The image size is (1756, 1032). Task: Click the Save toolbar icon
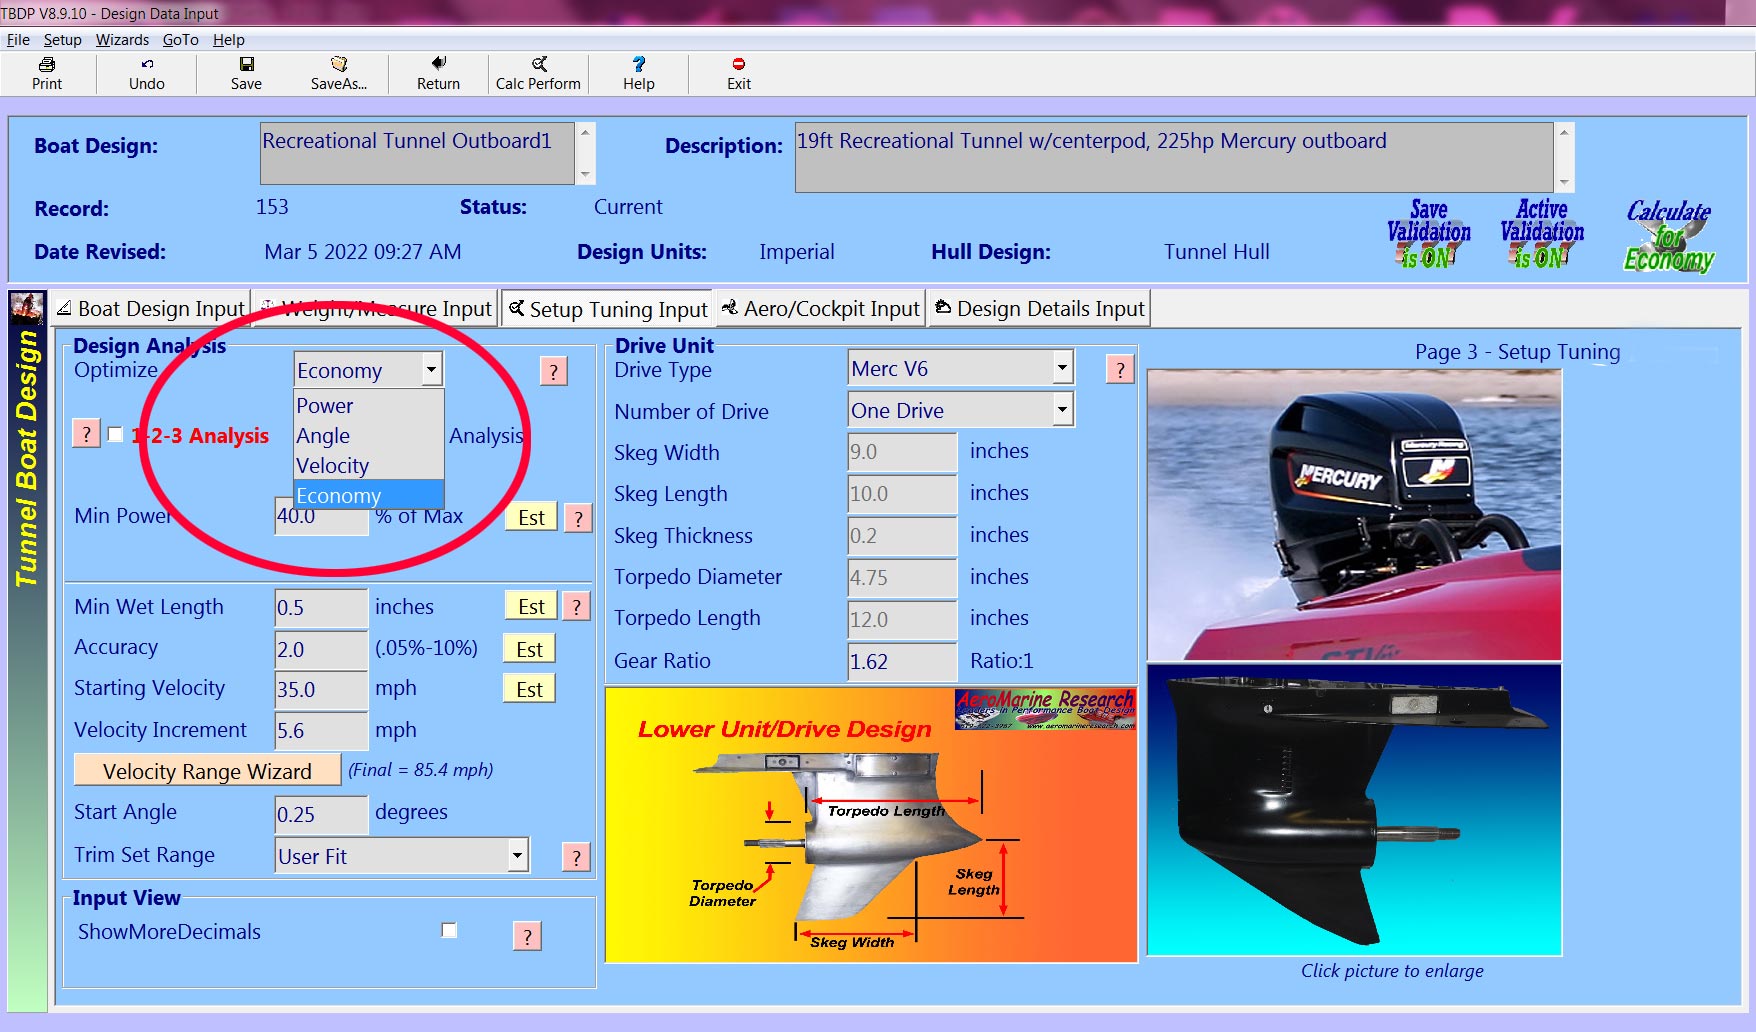point(246,73)
